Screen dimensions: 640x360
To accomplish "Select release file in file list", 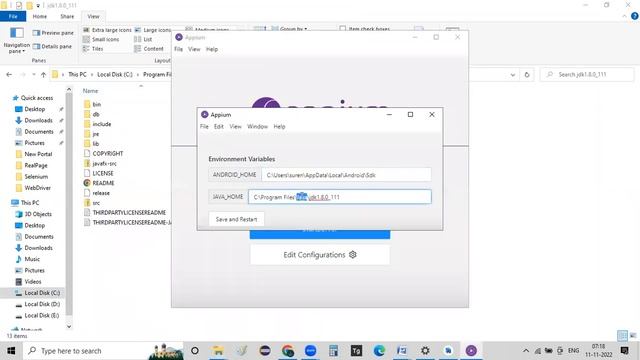I will click(97, 193).
